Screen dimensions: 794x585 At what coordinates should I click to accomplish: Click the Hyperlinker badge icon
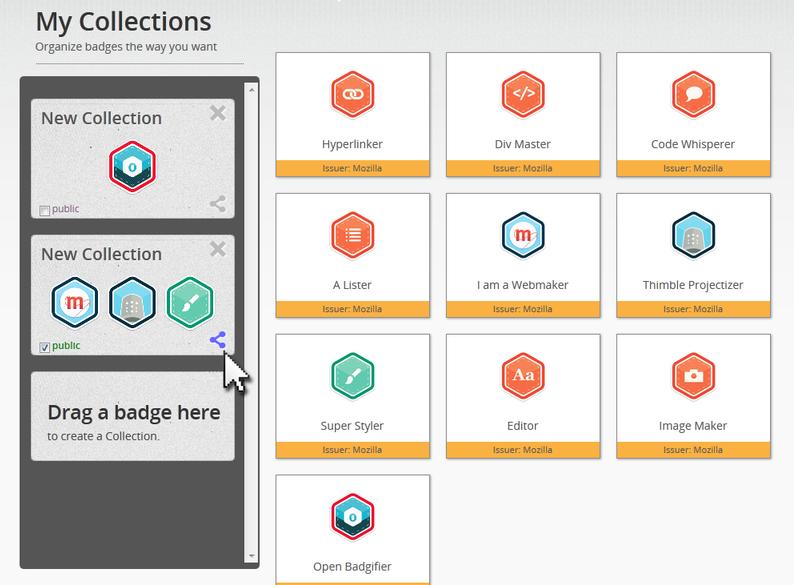[x=352, y=94]
